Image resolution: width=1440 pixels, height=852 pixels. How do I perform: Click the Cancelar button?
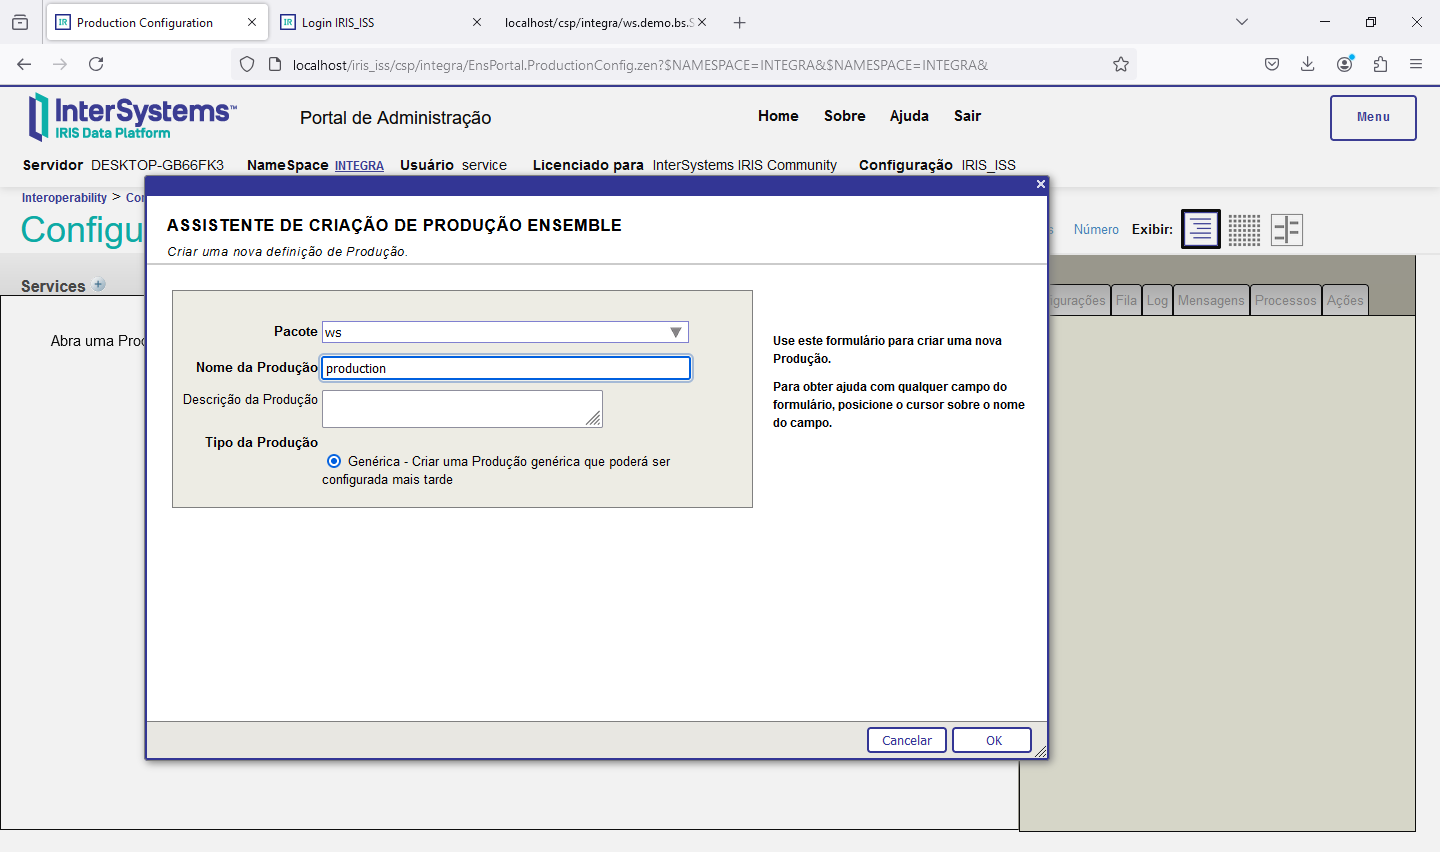[906, 740]
